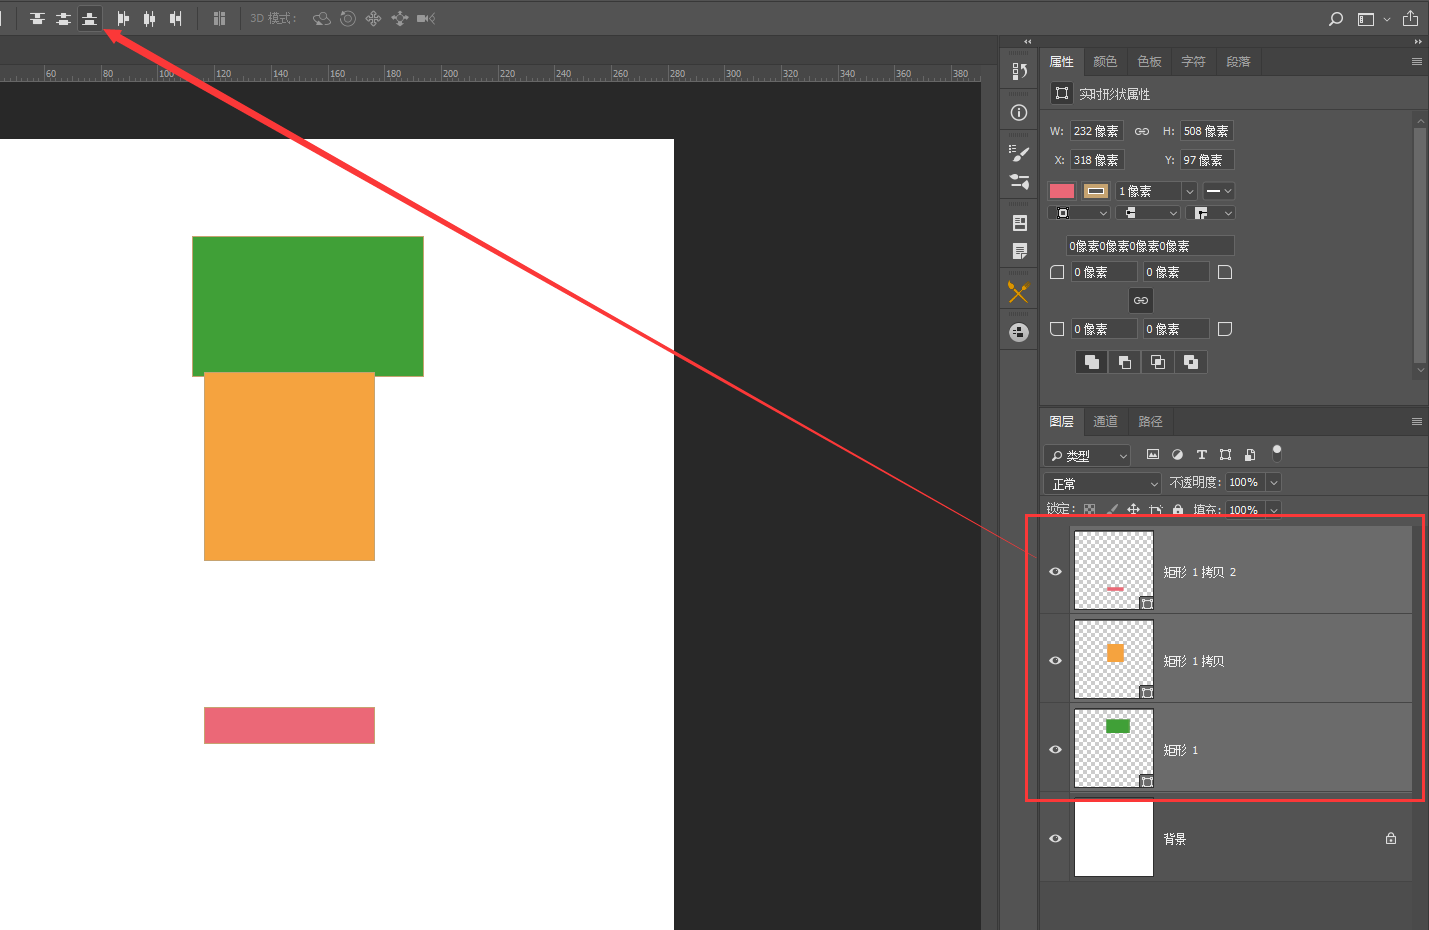This screenshot has width=1429, height=930.
Task: Open the stroke line style dropdown
Action: (1219, 191)
